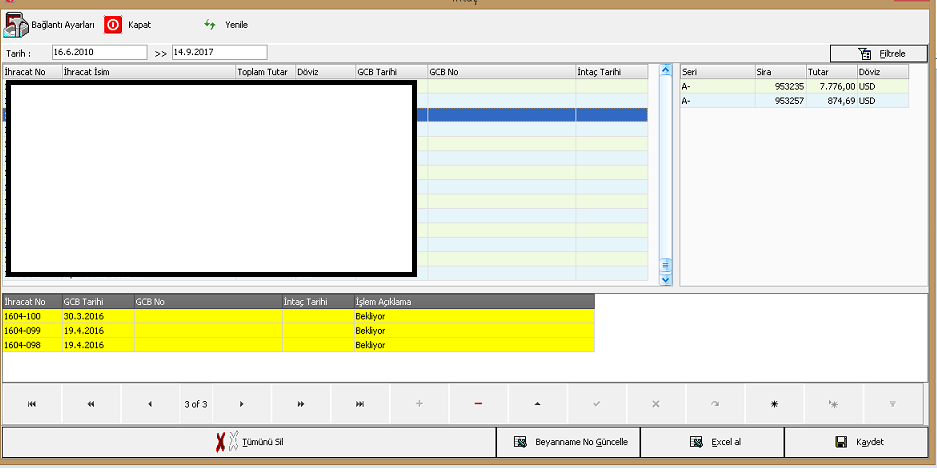Save with Kaydet button
This screenshot has height=472, width=937.
coord(856,443)
